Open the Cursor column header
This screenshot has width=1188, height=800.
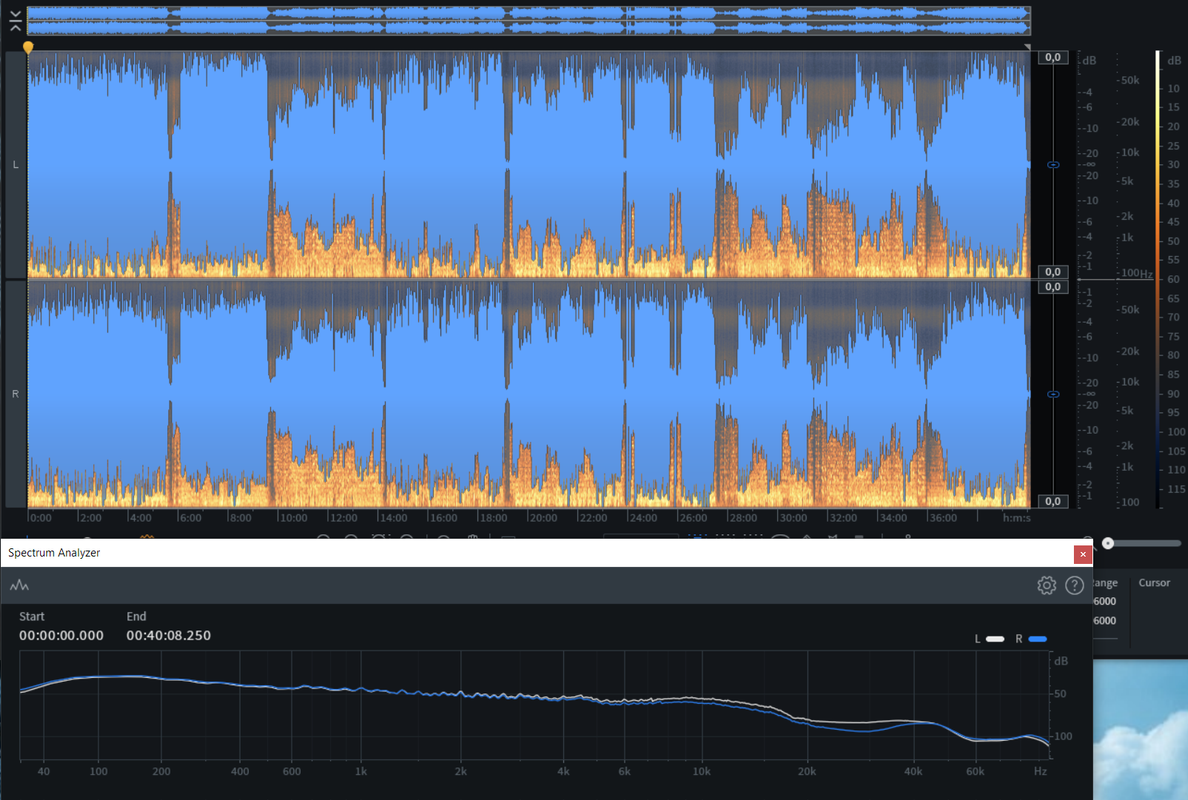(x=1154, y=583)
